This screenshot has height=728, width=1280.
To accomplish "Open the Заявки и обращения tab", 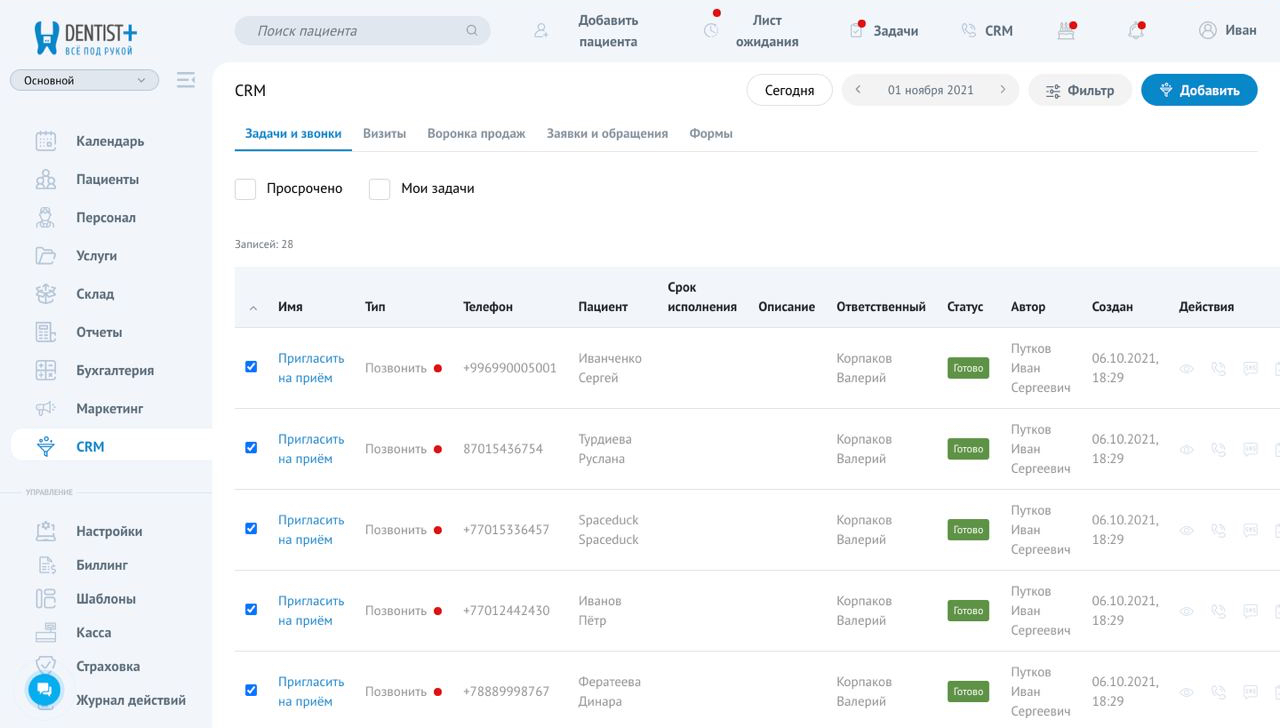I will [x=607, y=133].
